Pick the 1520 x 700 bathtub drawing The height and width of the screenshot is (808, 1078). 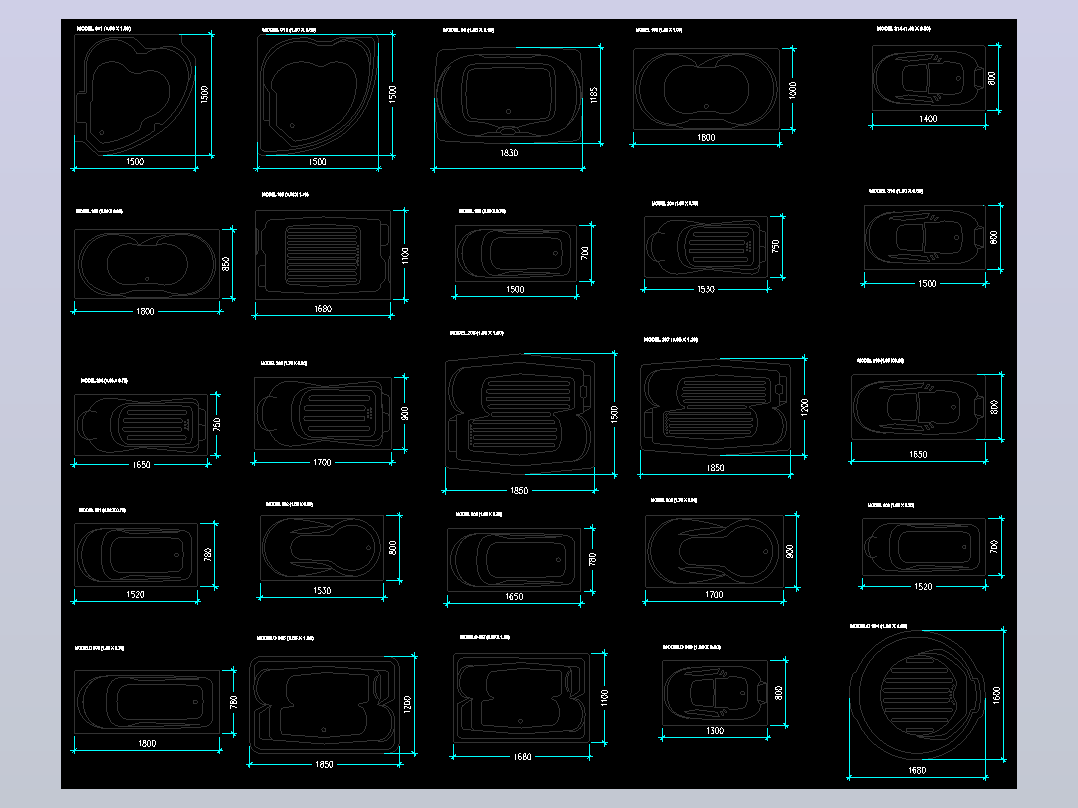click(x=924, y=547)
